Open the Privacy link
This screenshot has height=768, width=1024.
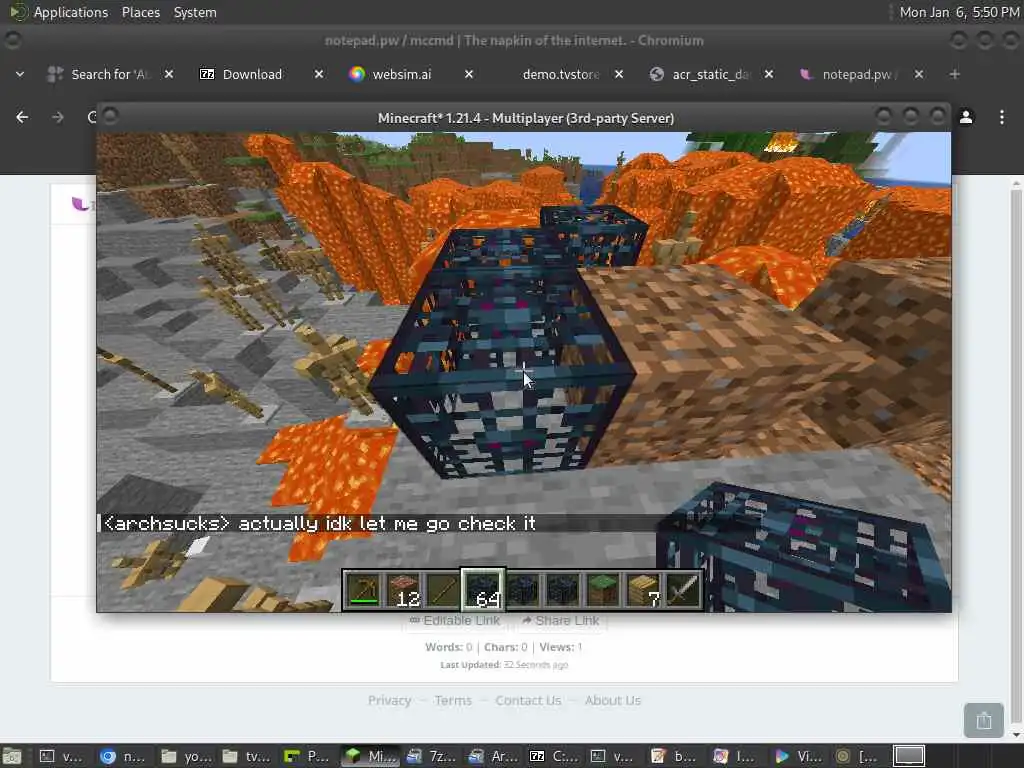[389, 700]
